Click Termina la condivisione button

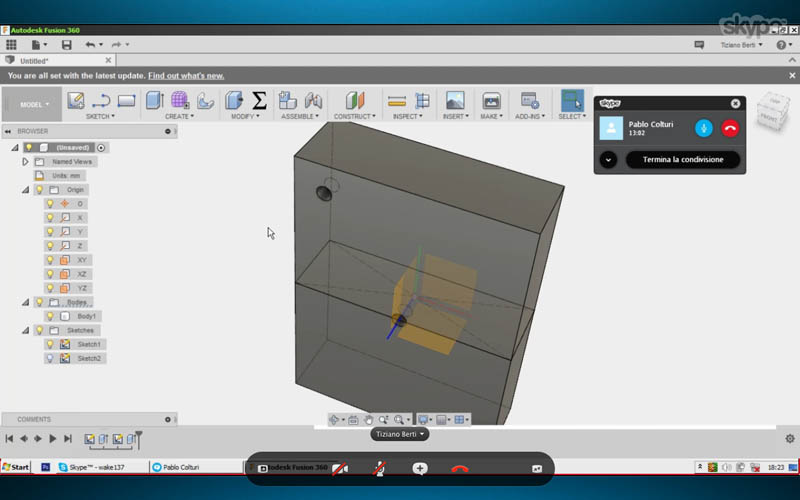pyautogui.click(x=683, y=160)
